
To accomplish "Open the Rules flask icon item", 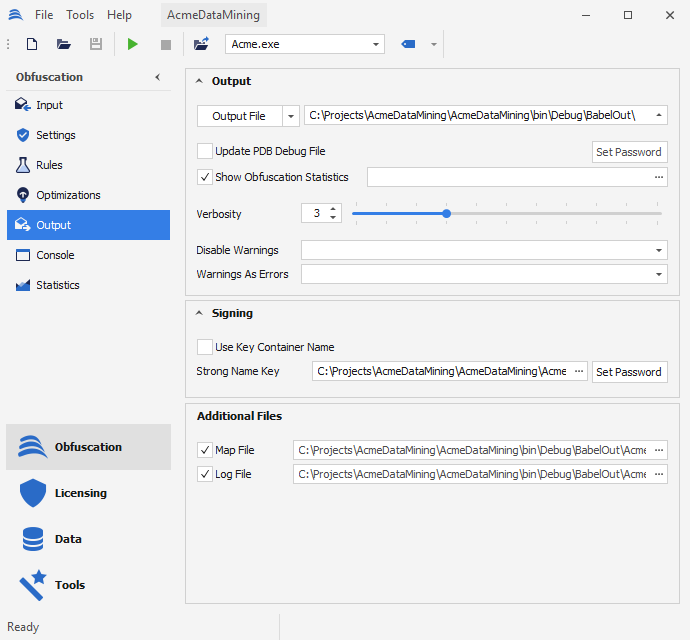I will pos(49,165).
